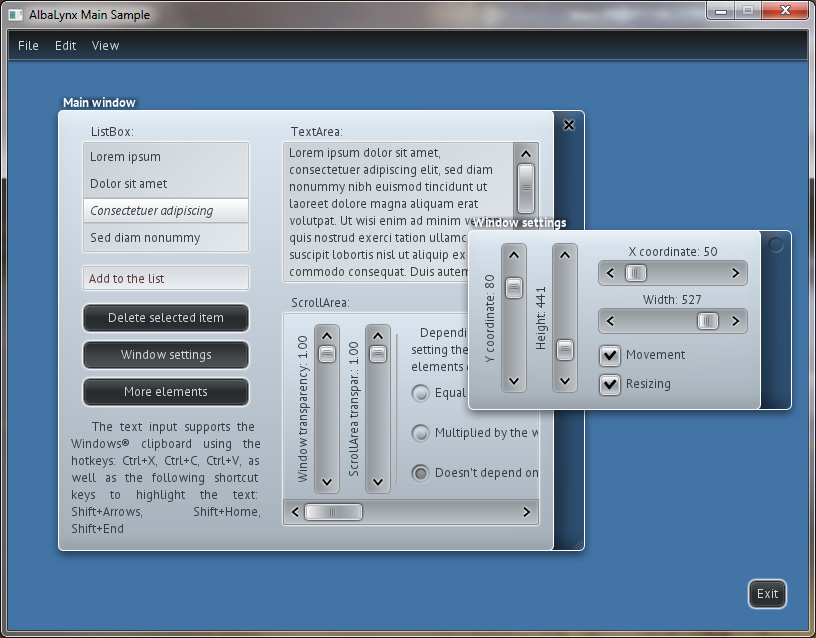Disable the Resizing checkbox
This screenshot has width=816, height=638.
[x=609, y=384]
